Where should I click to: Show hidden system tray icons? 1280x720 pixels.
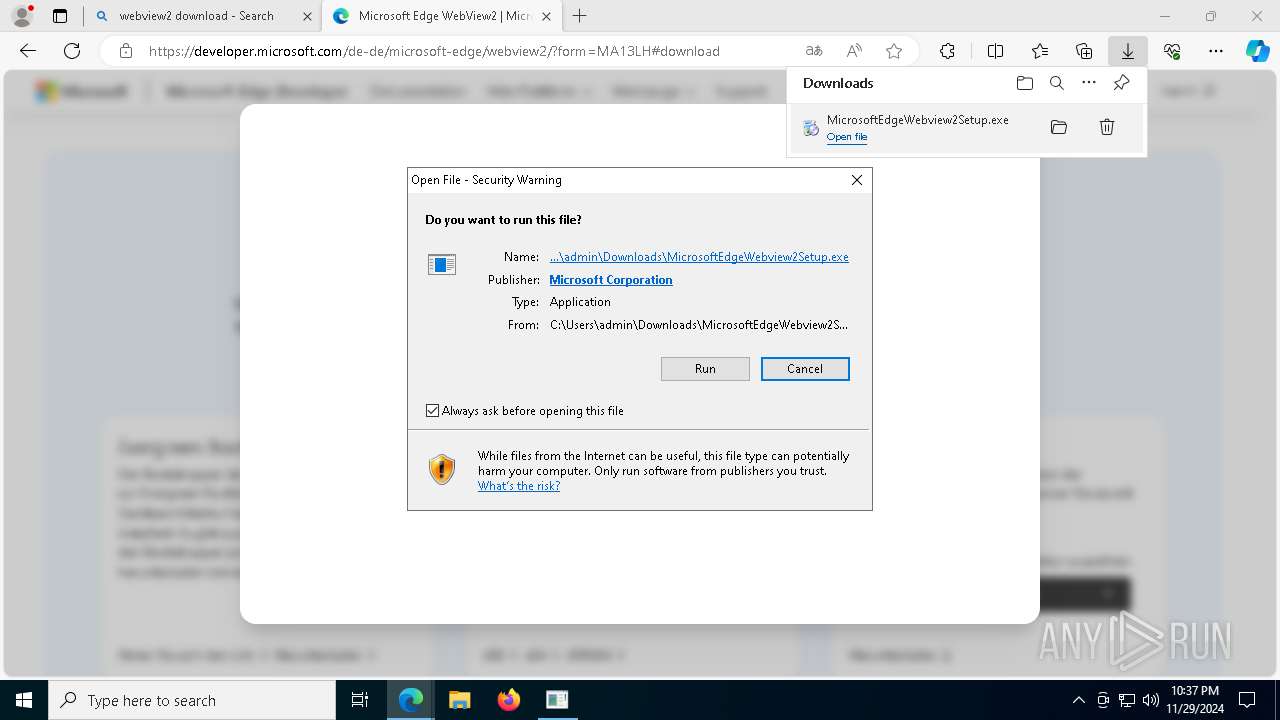1078,700
